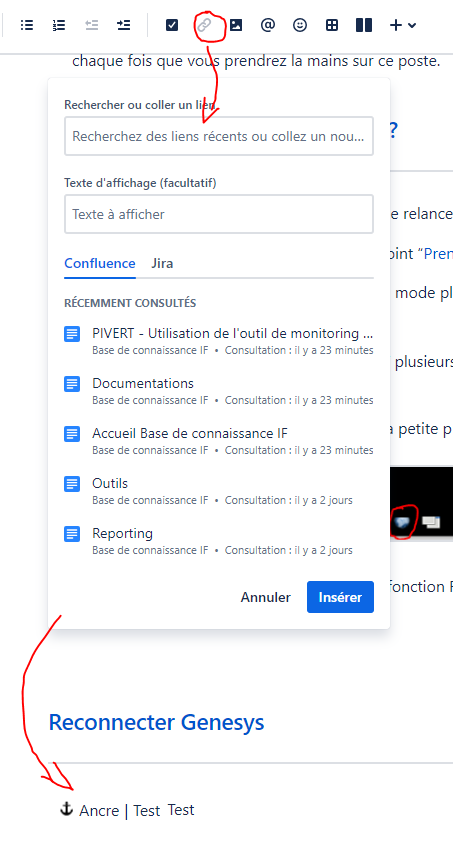Select the Documentations page result
This screenshot has height=844, width=453.
click(219, 391)
